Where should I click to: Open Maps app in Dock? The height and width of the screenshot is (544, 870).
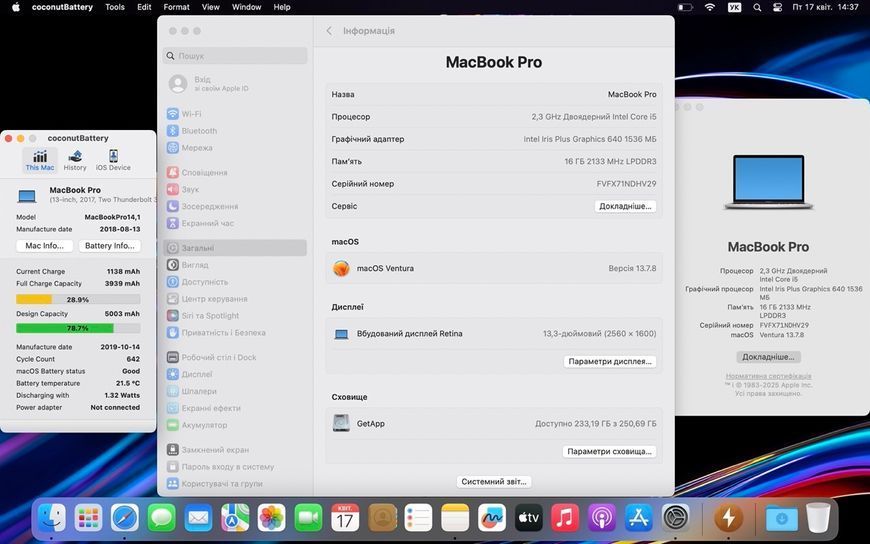(235, 518)
